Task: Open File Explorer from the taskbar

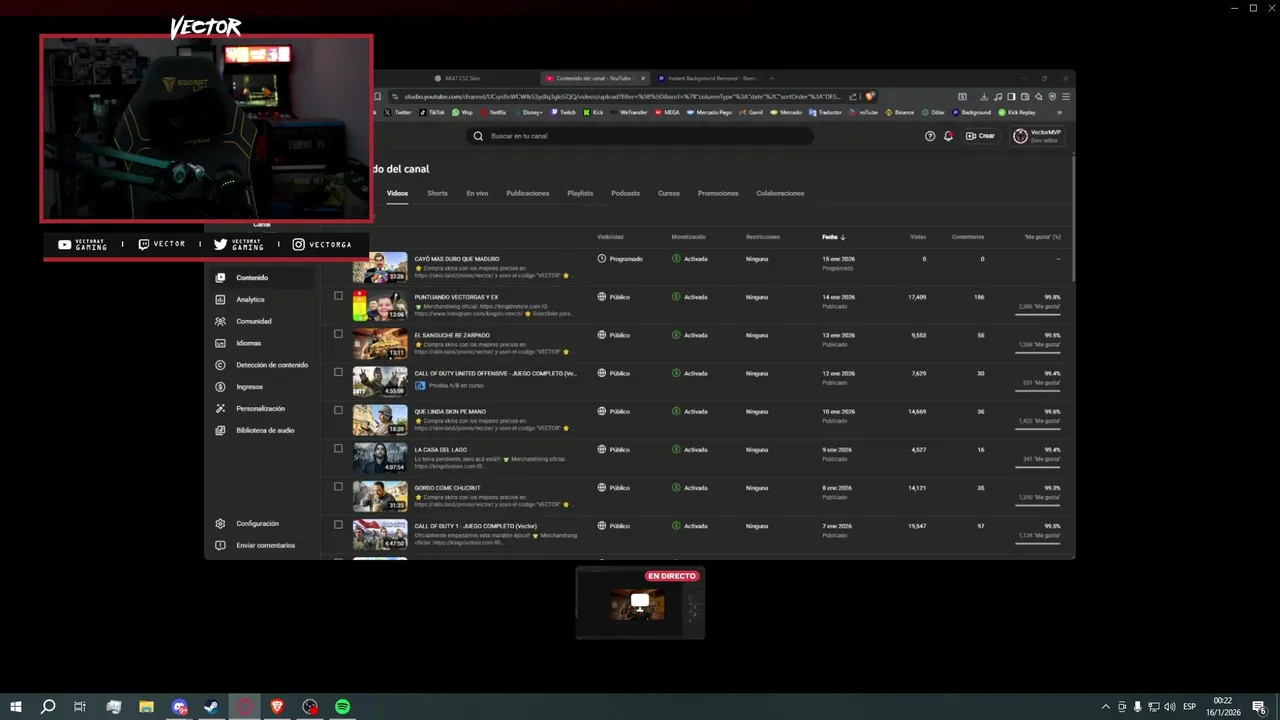Action: click(x=146, y=707)
